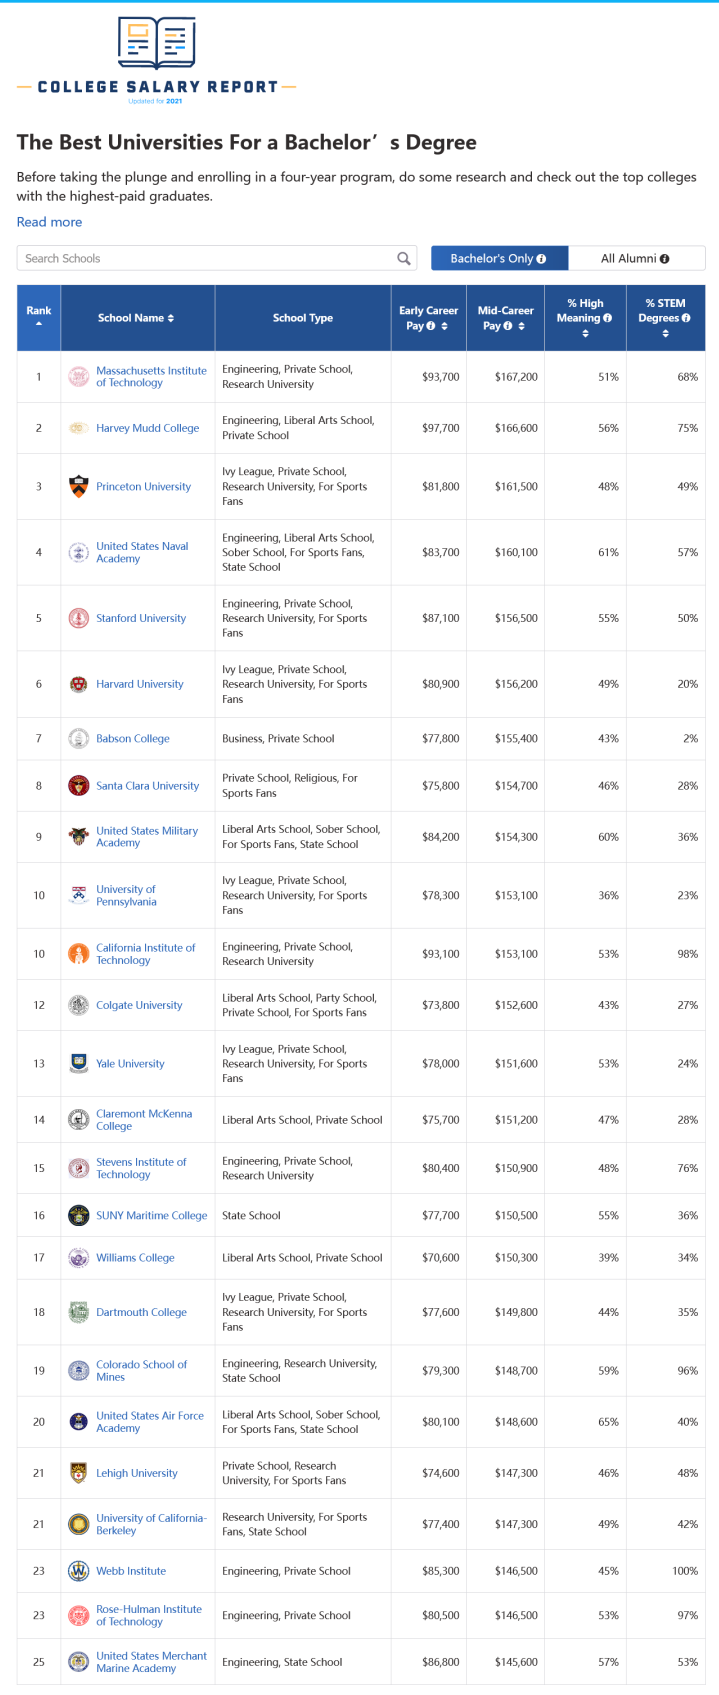Click the Princeton University shield logo
Viewport: 719px width, 1695px height.
(78, 486)
